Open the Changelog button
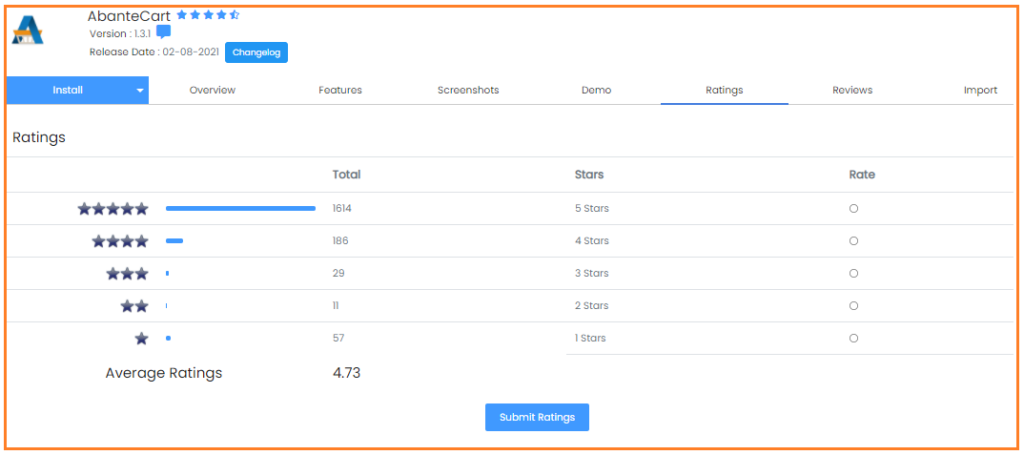The width and height of the screenshot is (1024, 455). click(x=257, y=53)
